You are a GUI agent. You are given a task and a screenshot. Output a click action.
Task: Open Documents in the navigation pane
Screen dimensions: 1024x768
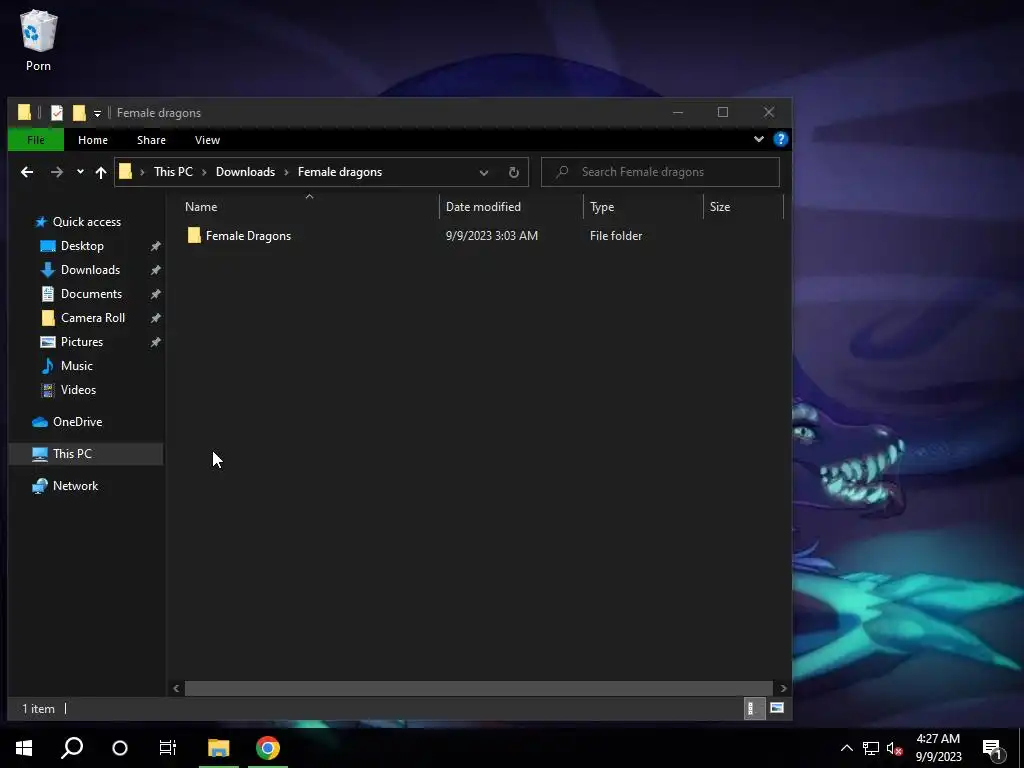coord(91,294)
